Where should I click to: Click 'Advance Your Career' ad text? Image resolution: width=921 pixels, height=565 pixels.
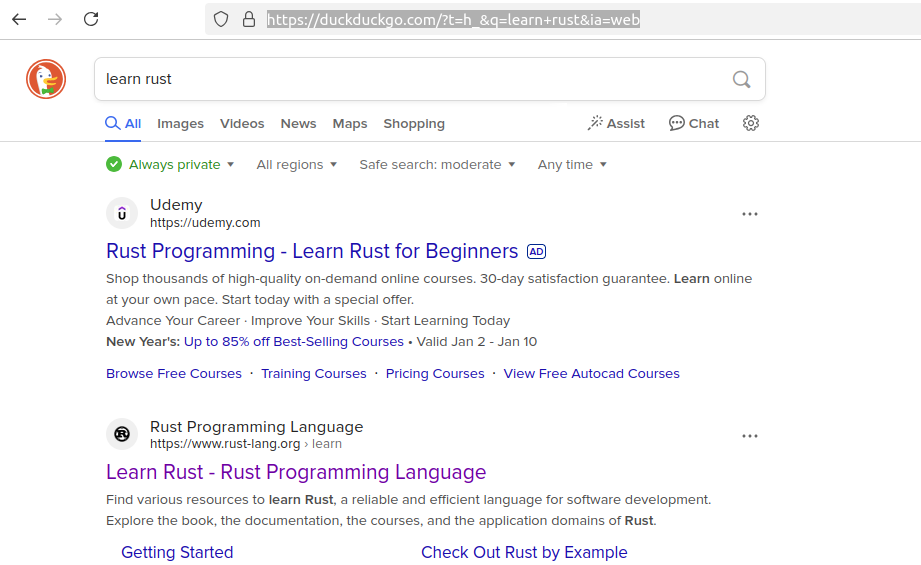173,321
